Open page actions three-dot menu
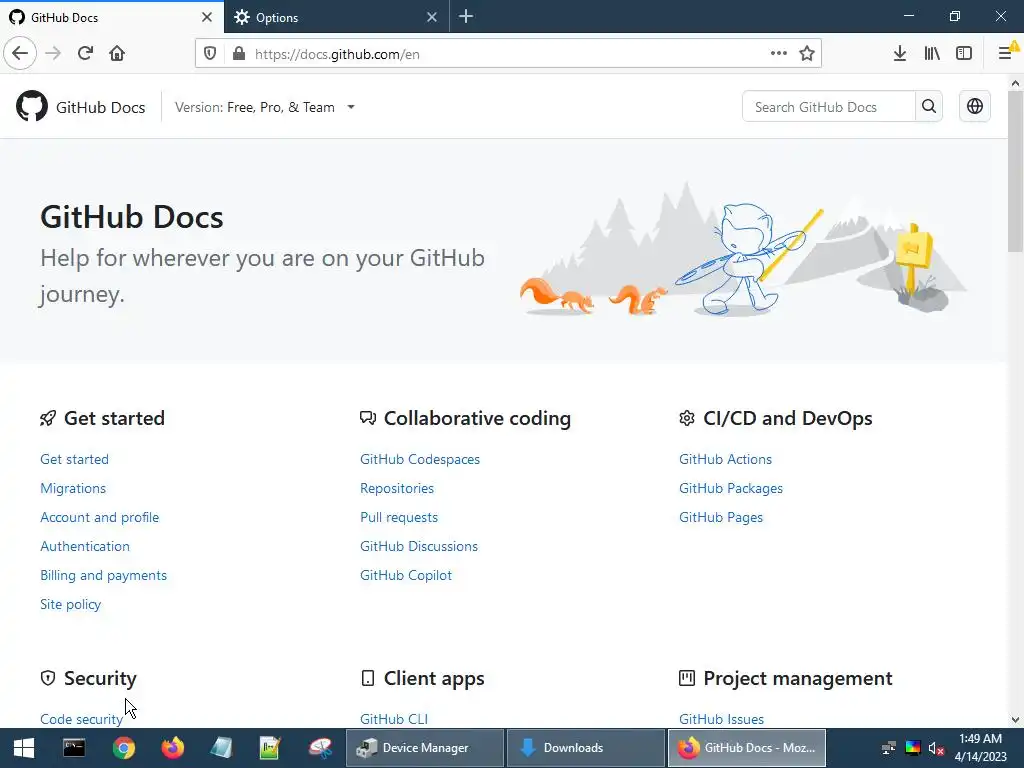The width and height of the screenshot is (1024, 768). tap(778, 54)
